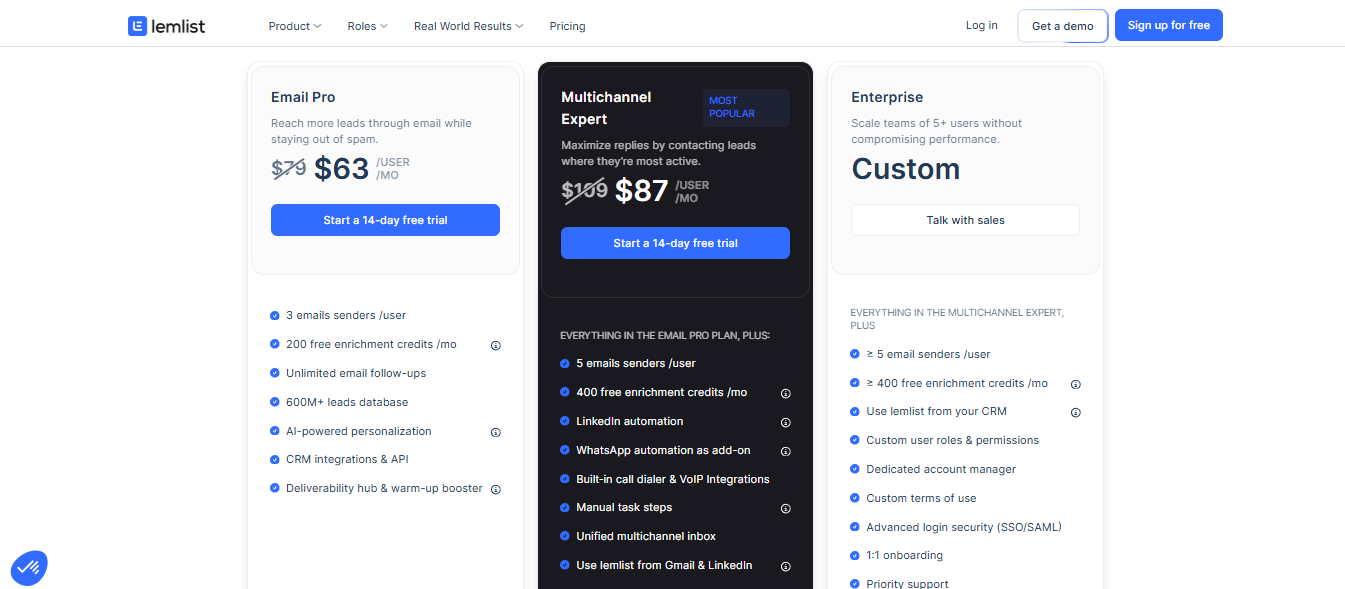Click info icon beside "Use lemlist from your CRM"
The height and width of the screenshot is (589, 1345).
tap(1075, 412)
